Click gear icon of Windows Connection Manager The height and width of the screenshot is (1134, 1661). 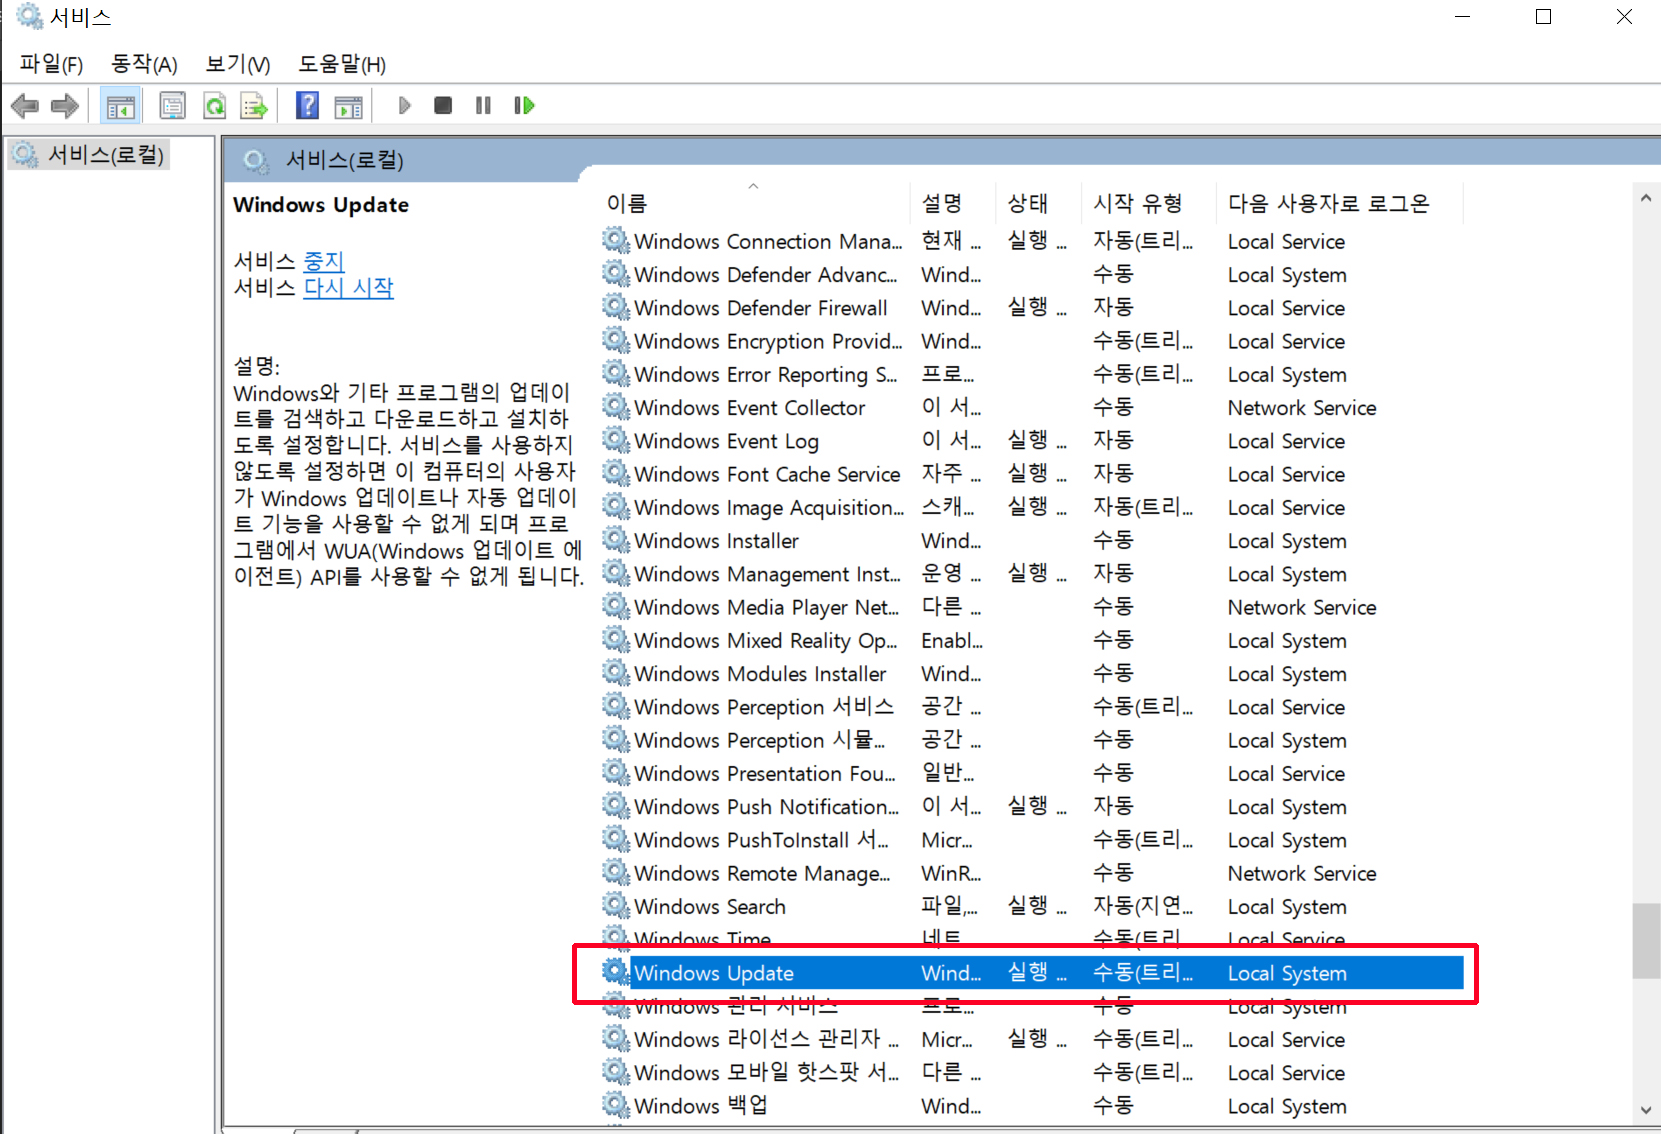coord(616,241)
